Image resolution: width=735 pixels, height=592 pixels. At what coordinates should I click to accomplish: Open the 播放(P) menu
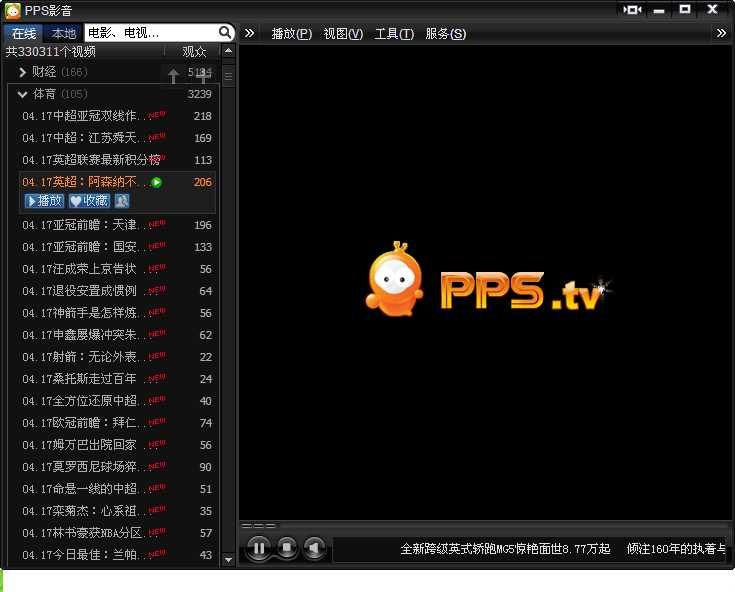[x=291, y=34]
